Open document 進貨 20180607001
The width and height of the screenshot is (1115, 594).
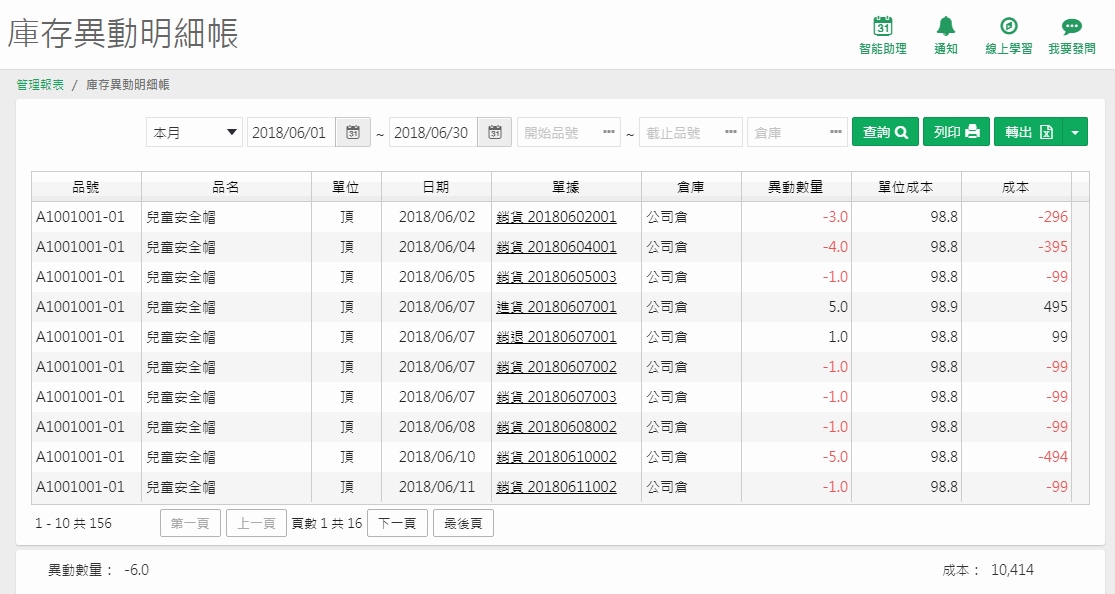point(556,307)
